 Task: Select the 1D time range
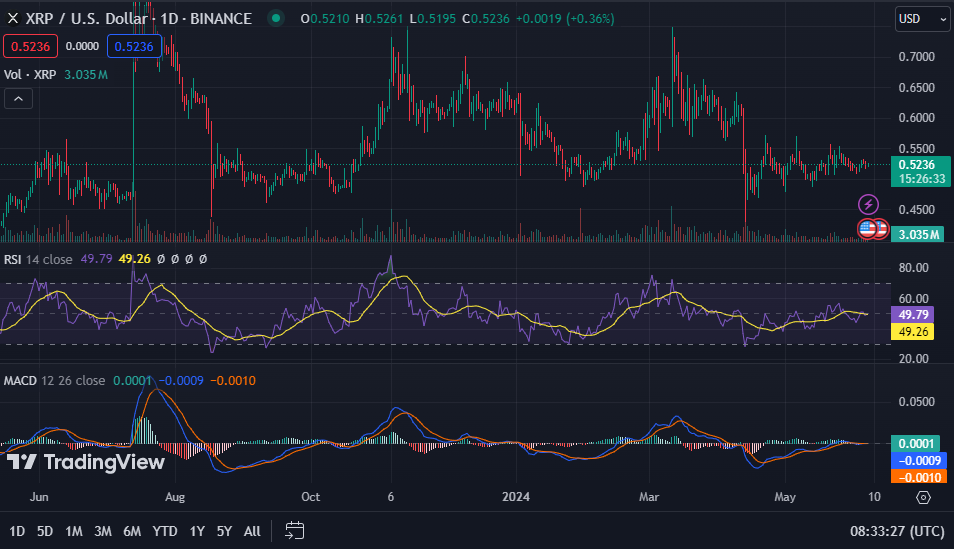pyautogui.click(x=17, y=530)
